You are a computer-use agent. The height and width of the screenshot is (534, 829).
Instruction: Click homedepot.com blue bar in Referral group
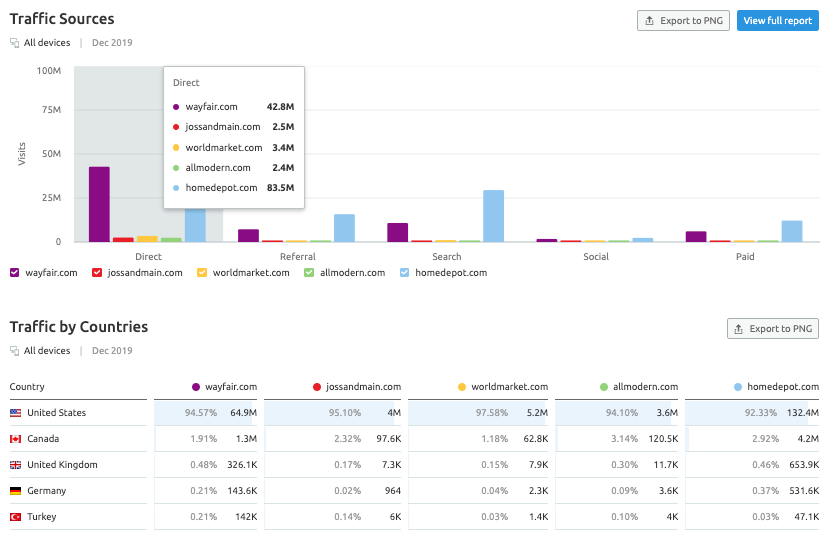(344, 228)
